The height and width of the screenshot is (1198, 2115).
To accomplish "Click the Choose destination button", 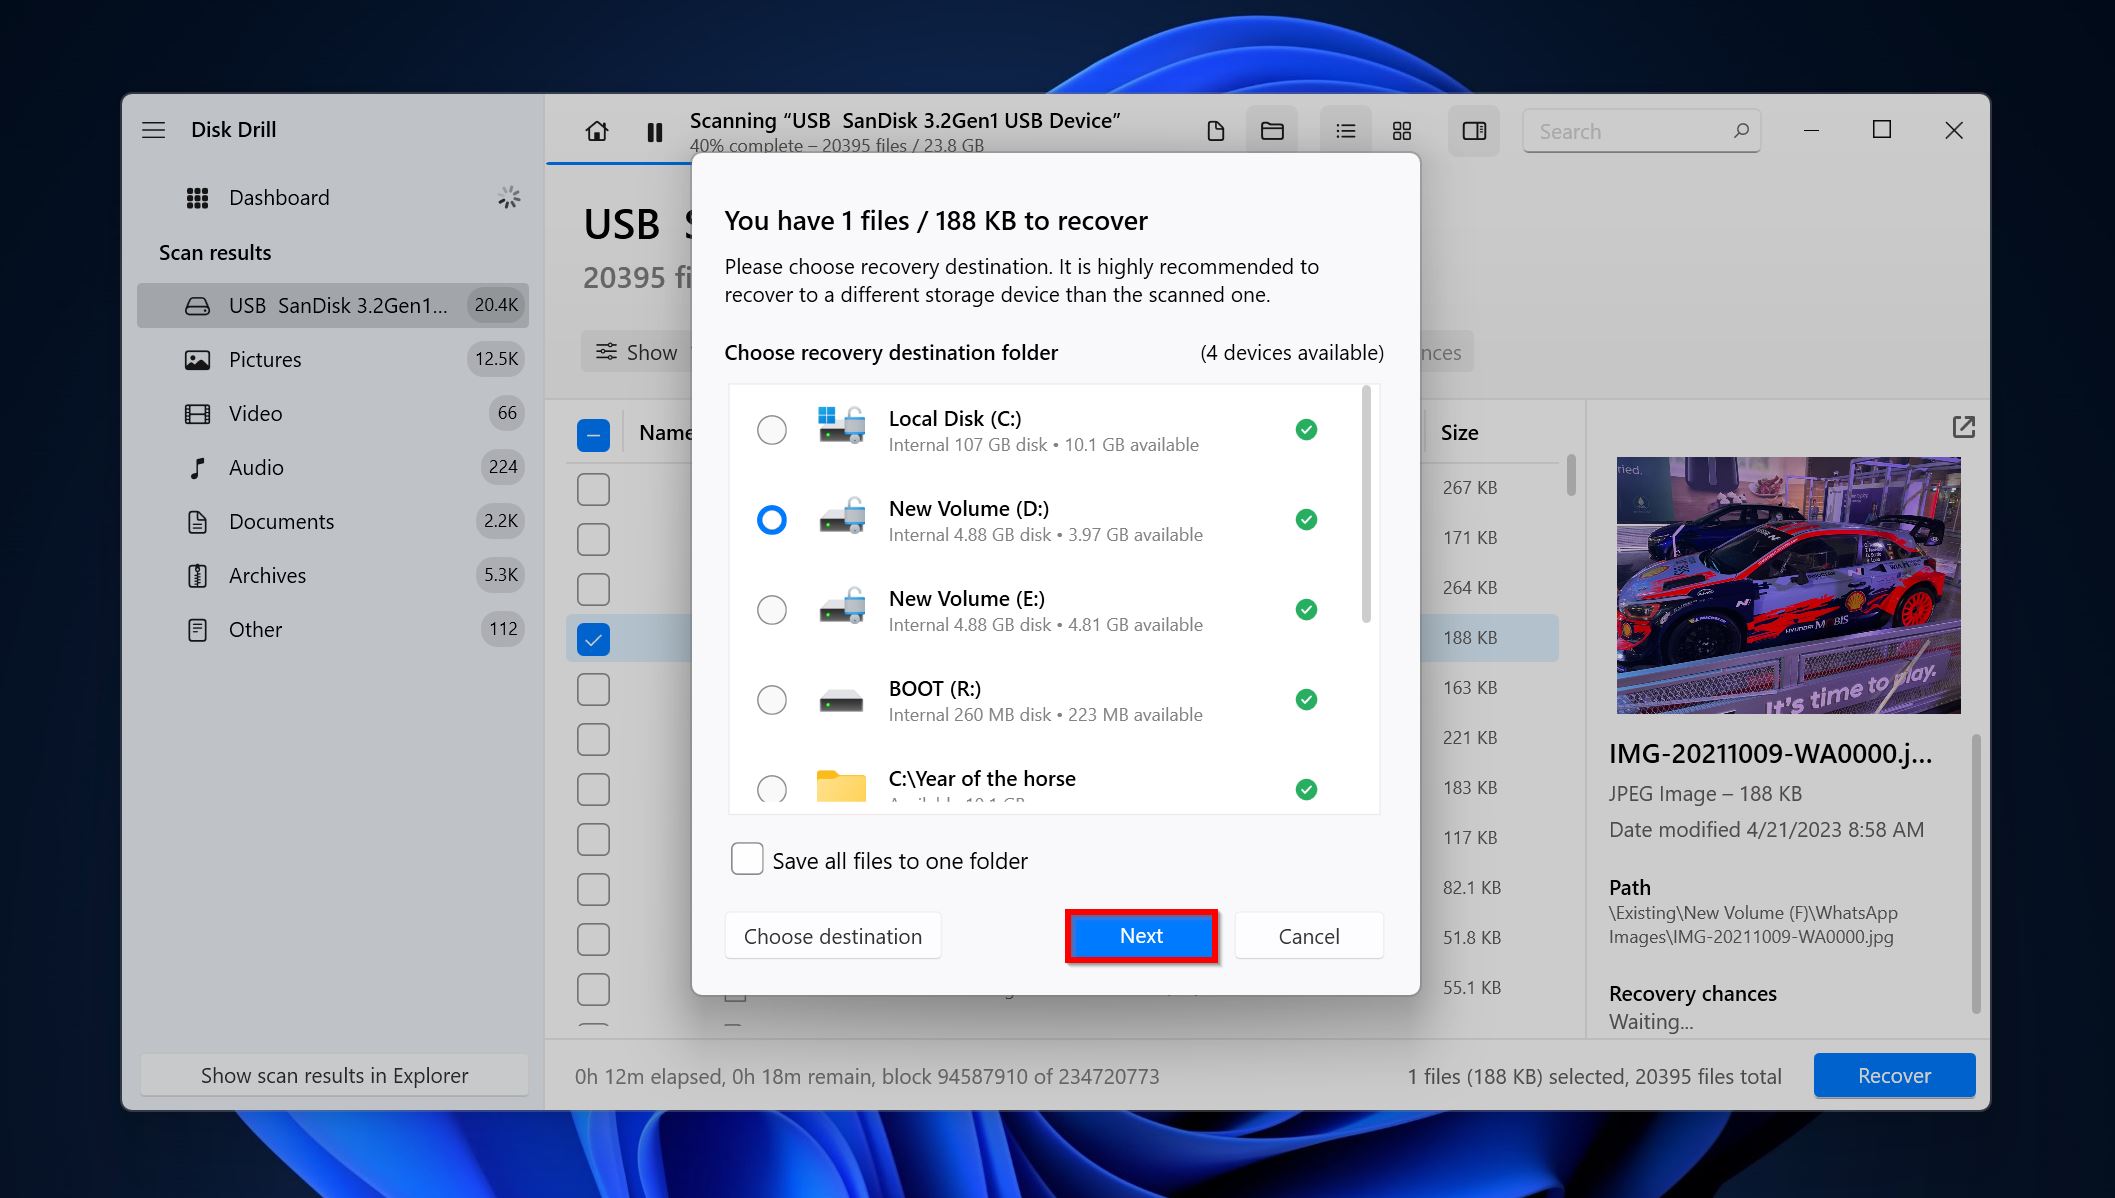I will 831,935.
